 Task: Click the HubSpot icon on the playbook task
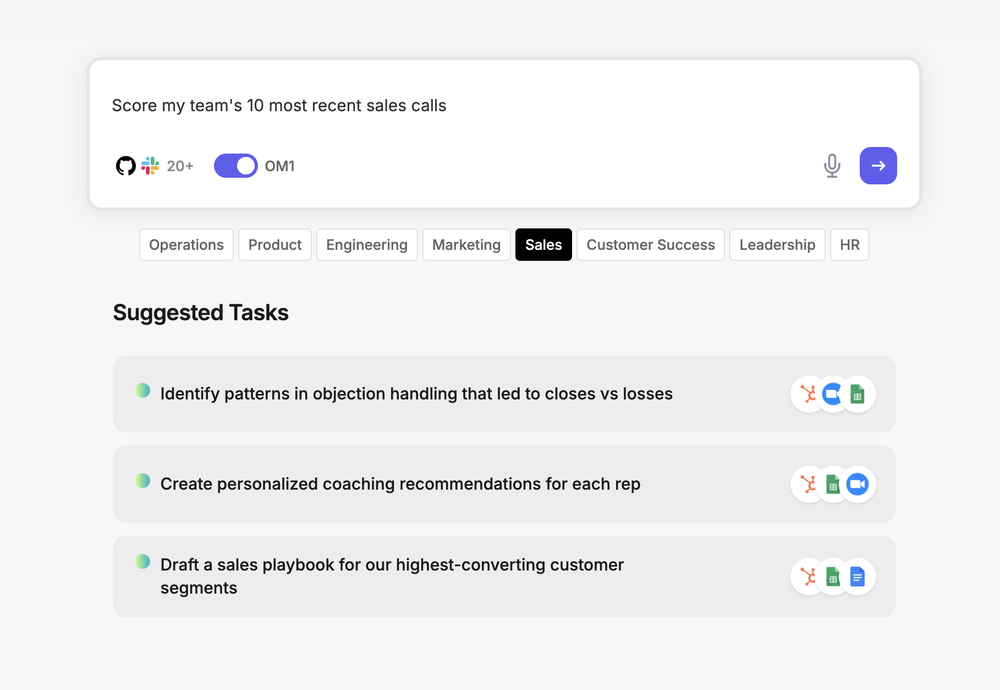pos(809,577)
